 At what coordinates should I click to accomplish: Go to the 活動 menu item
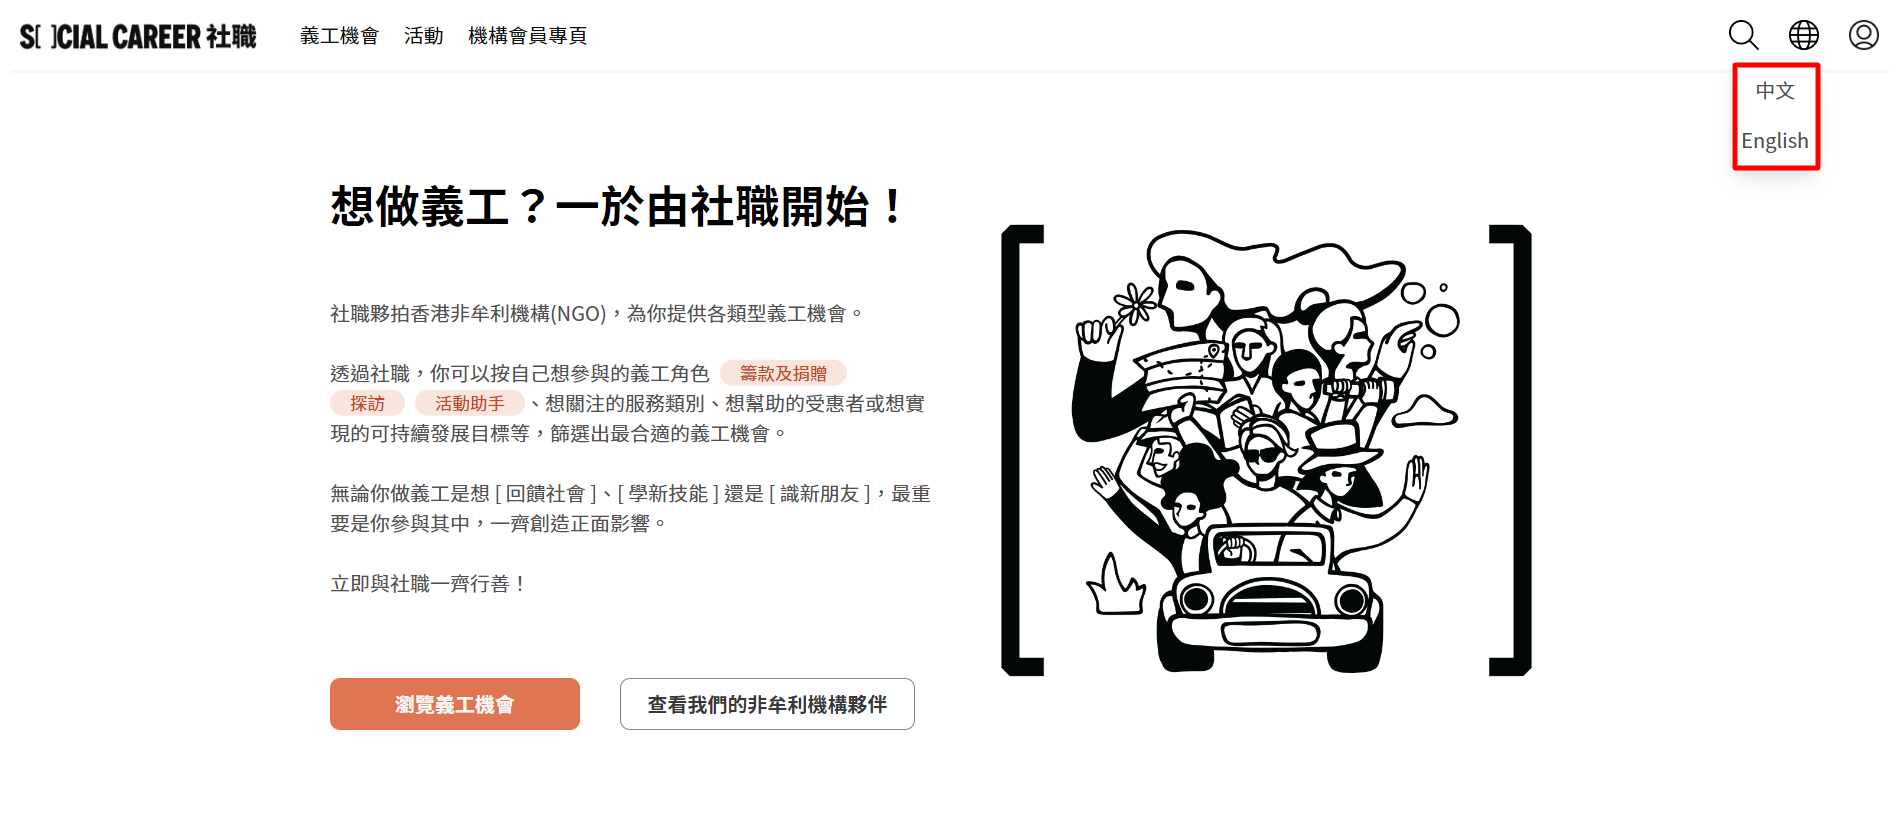pyautogui.click(x=423, y=36)
